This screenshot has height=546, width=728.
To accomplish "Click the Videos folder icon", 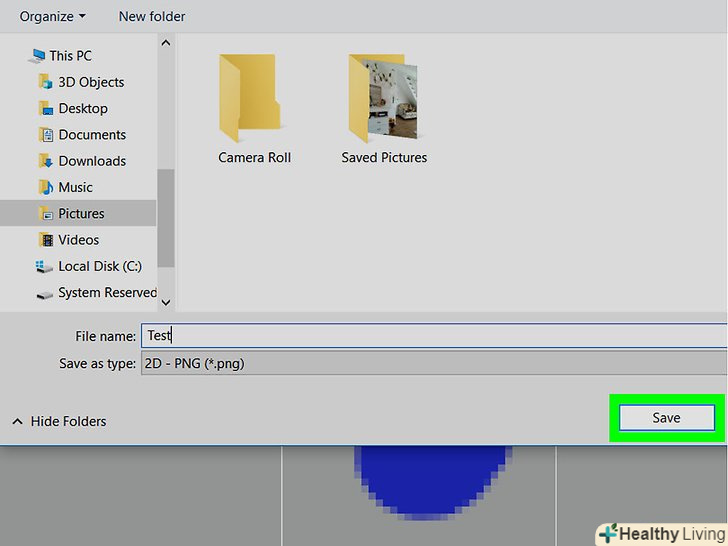I will click(x=46, y=240).
